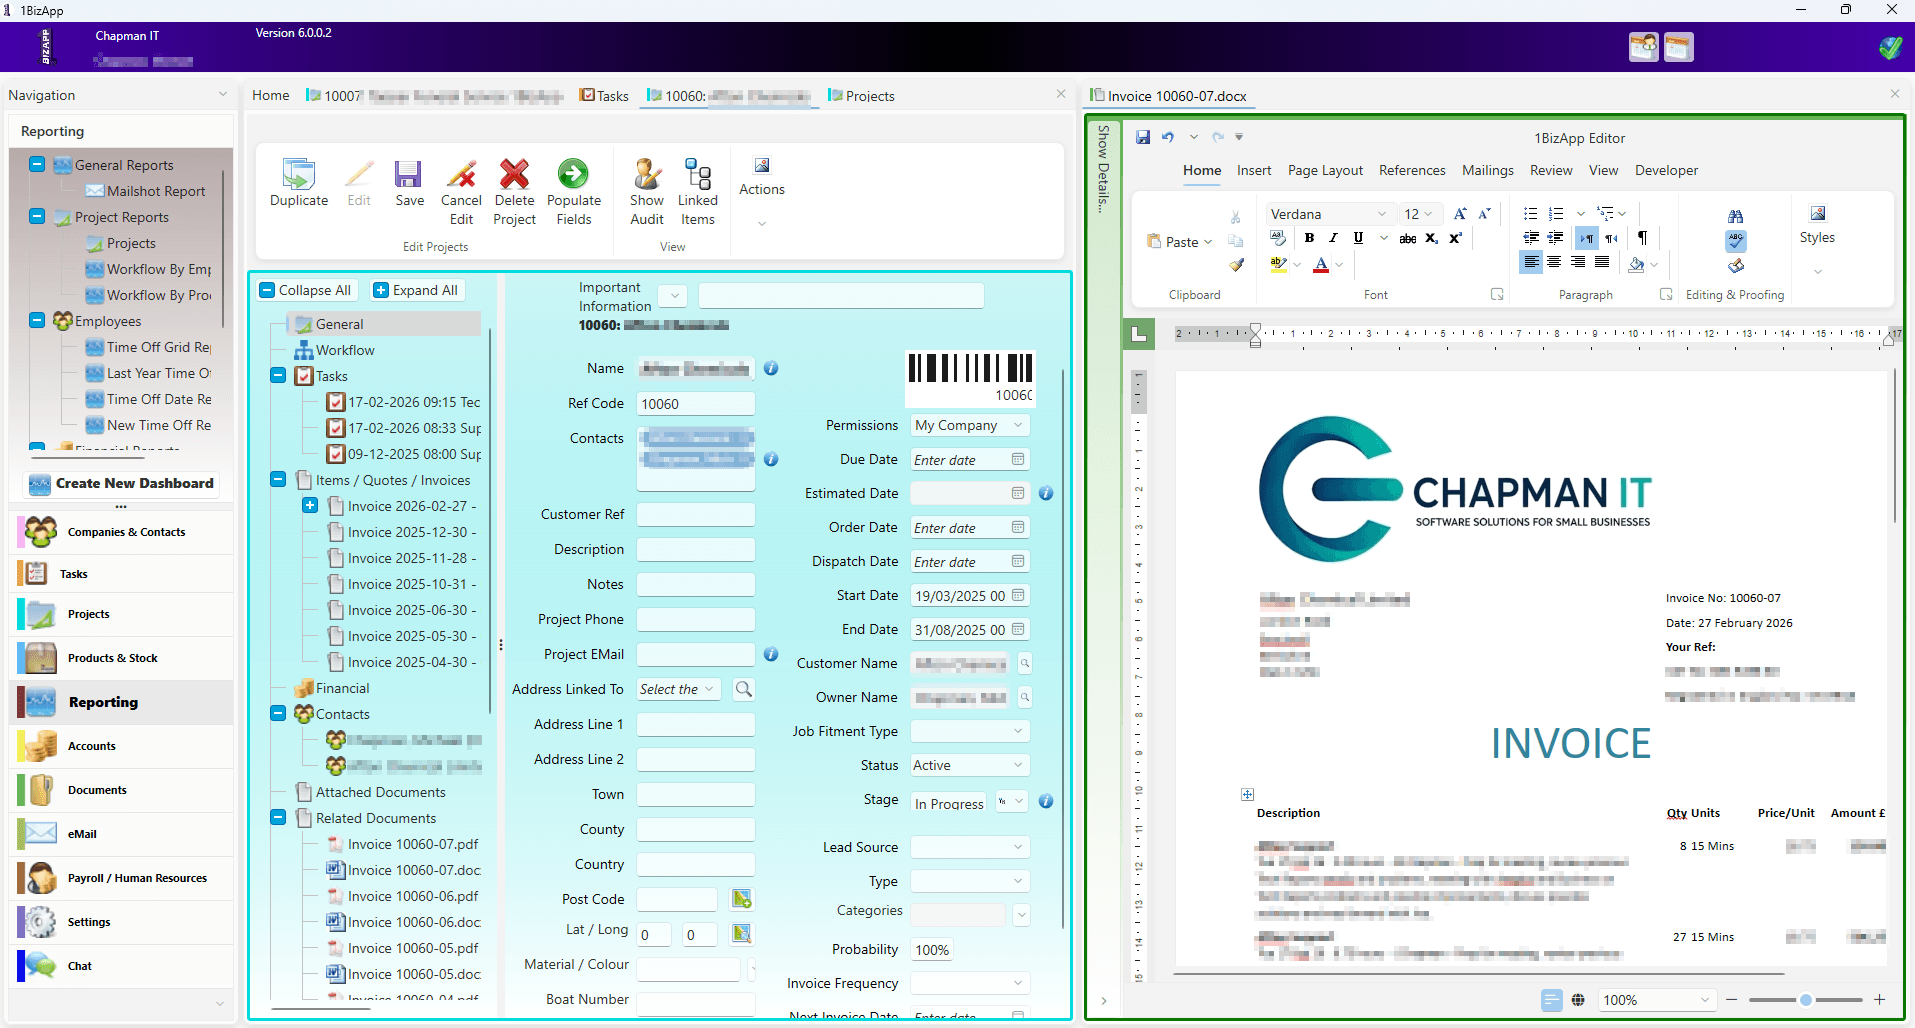Click the Post Code map lookup icon
The image size is (1915, 1028).
pyautogui.click(x=742, y=899)
